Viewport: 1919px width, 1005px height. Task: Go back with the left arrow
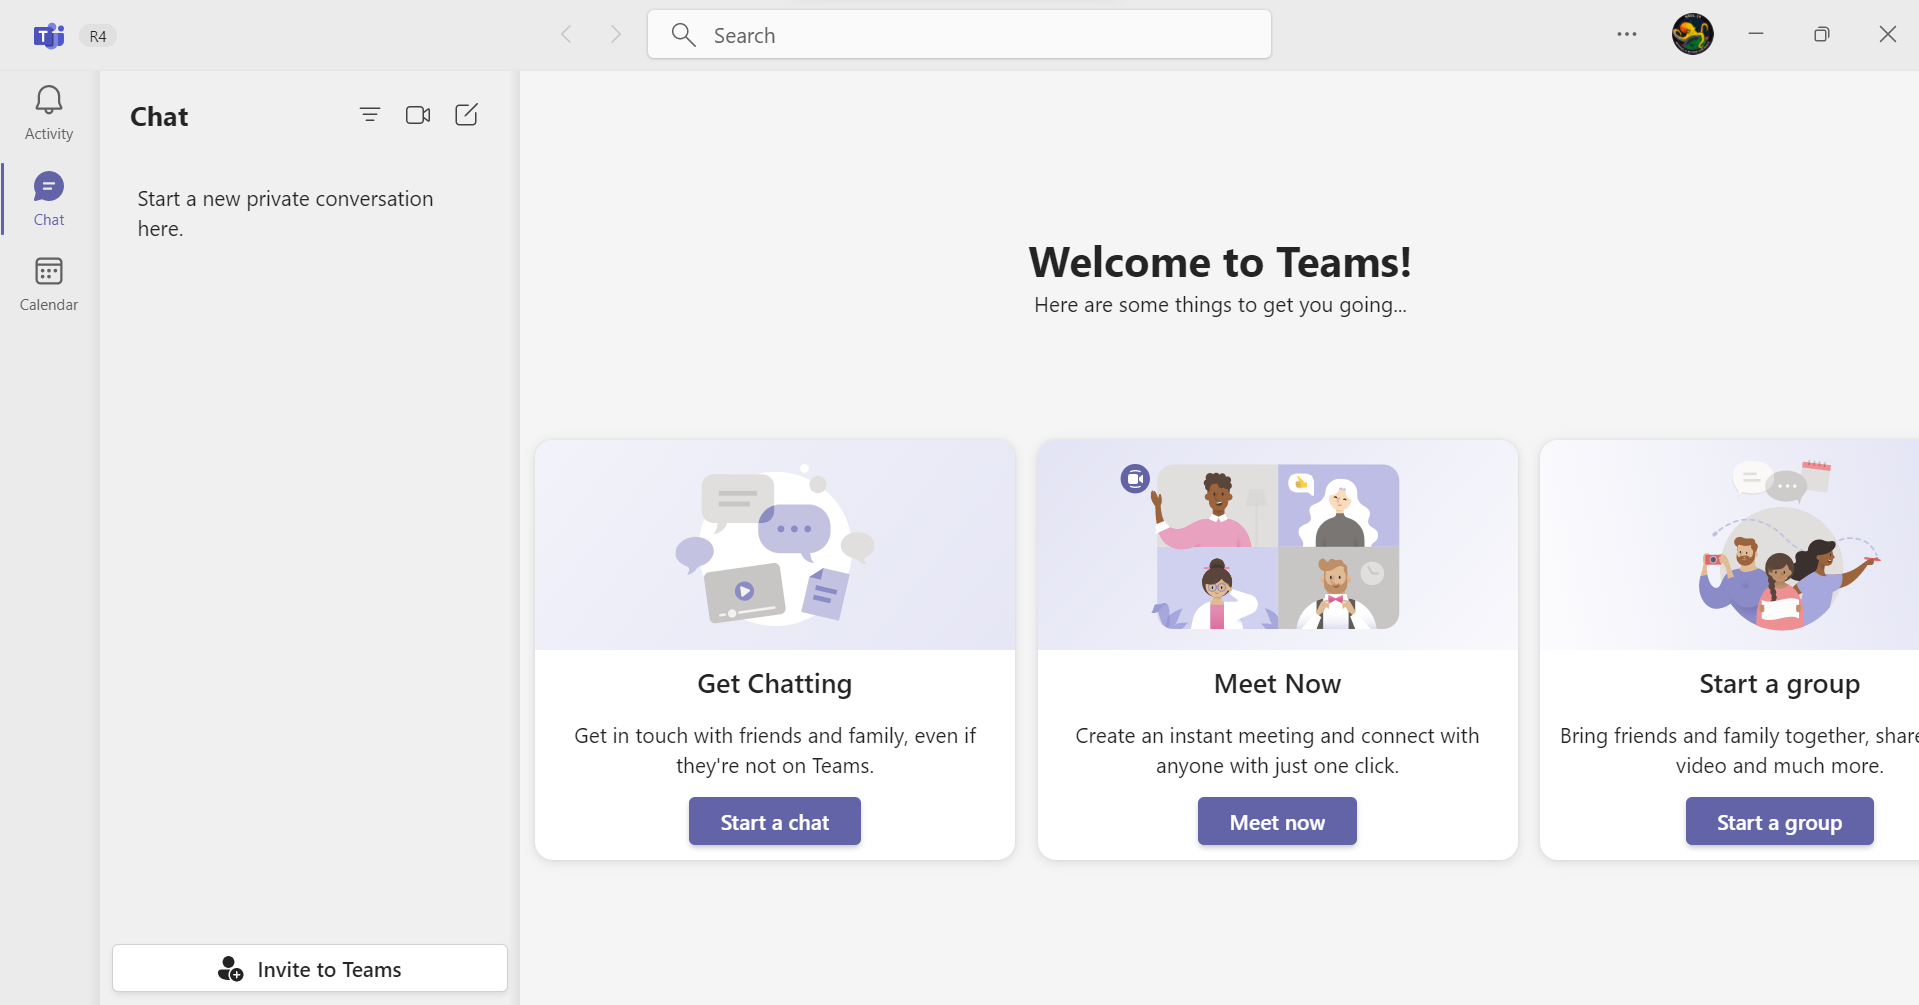(567, 35)
